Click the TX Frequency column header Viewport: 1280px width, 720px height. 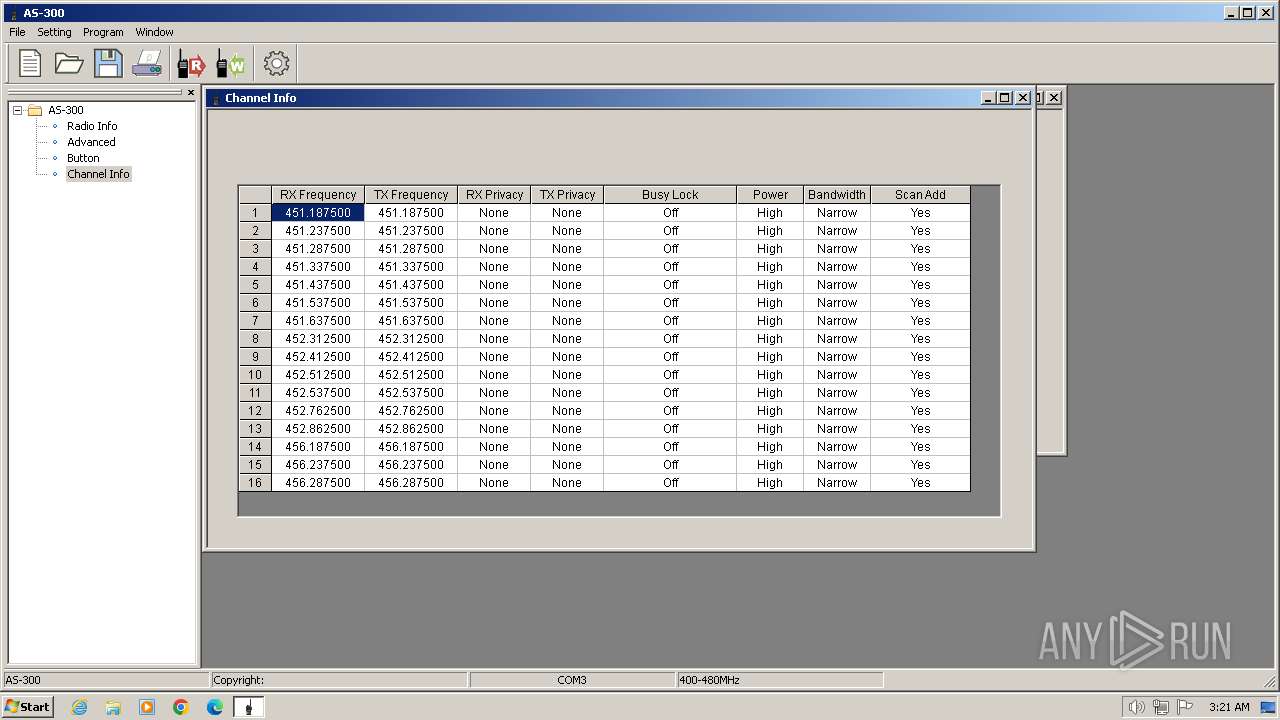[x=411, y=195]
